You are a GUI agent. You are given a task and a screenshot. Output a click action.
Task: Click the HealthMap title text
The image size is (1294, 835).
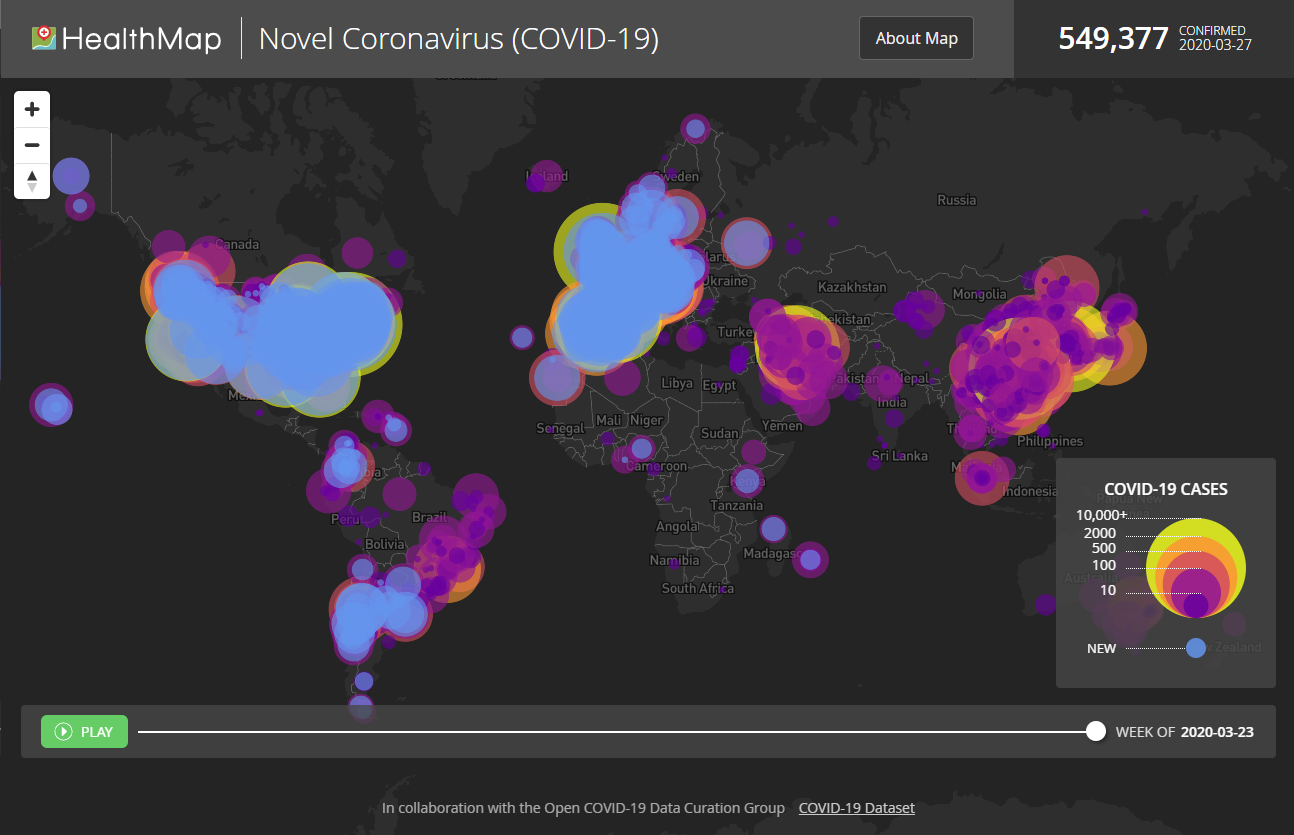tap(141, 39)
